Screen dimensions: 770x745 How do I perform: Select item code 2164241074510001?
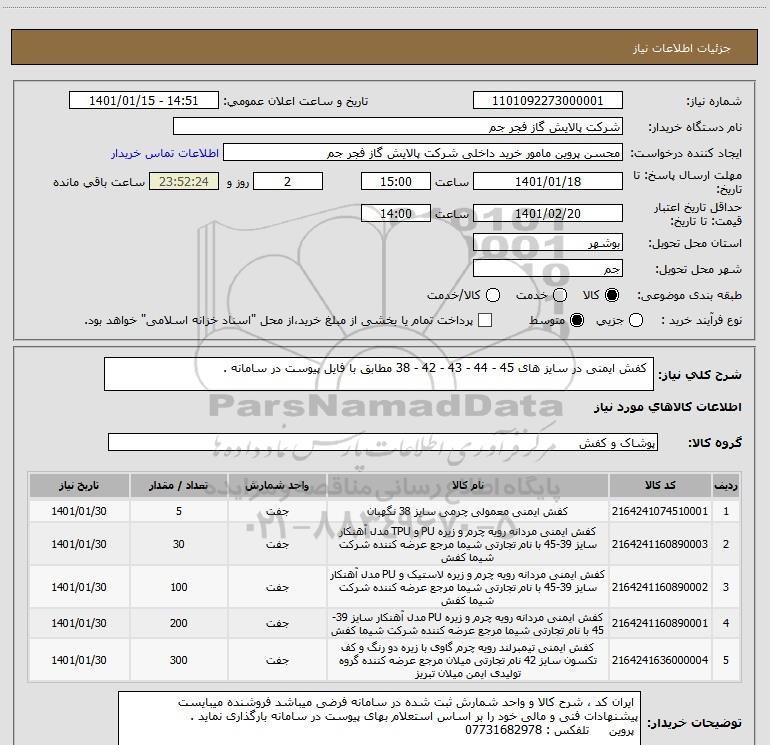point(660,511)
